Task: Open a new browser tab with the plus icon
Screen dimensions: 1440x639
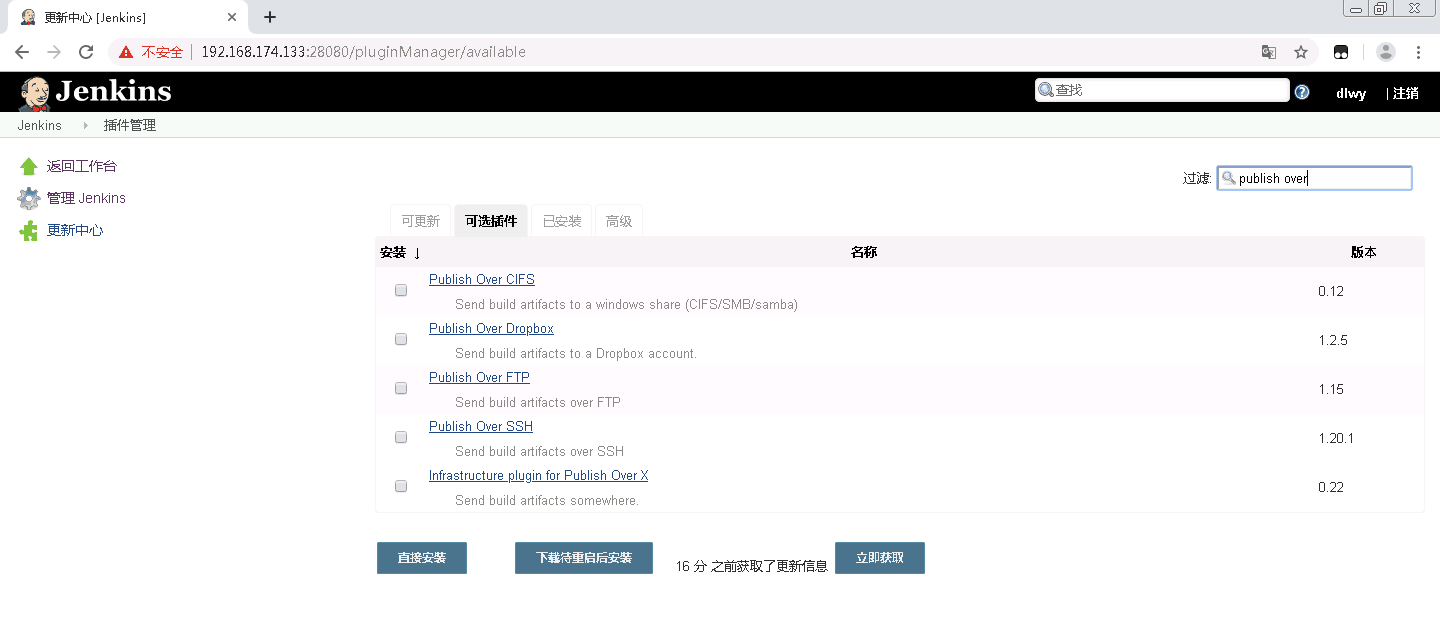Action: pos(270,17)
